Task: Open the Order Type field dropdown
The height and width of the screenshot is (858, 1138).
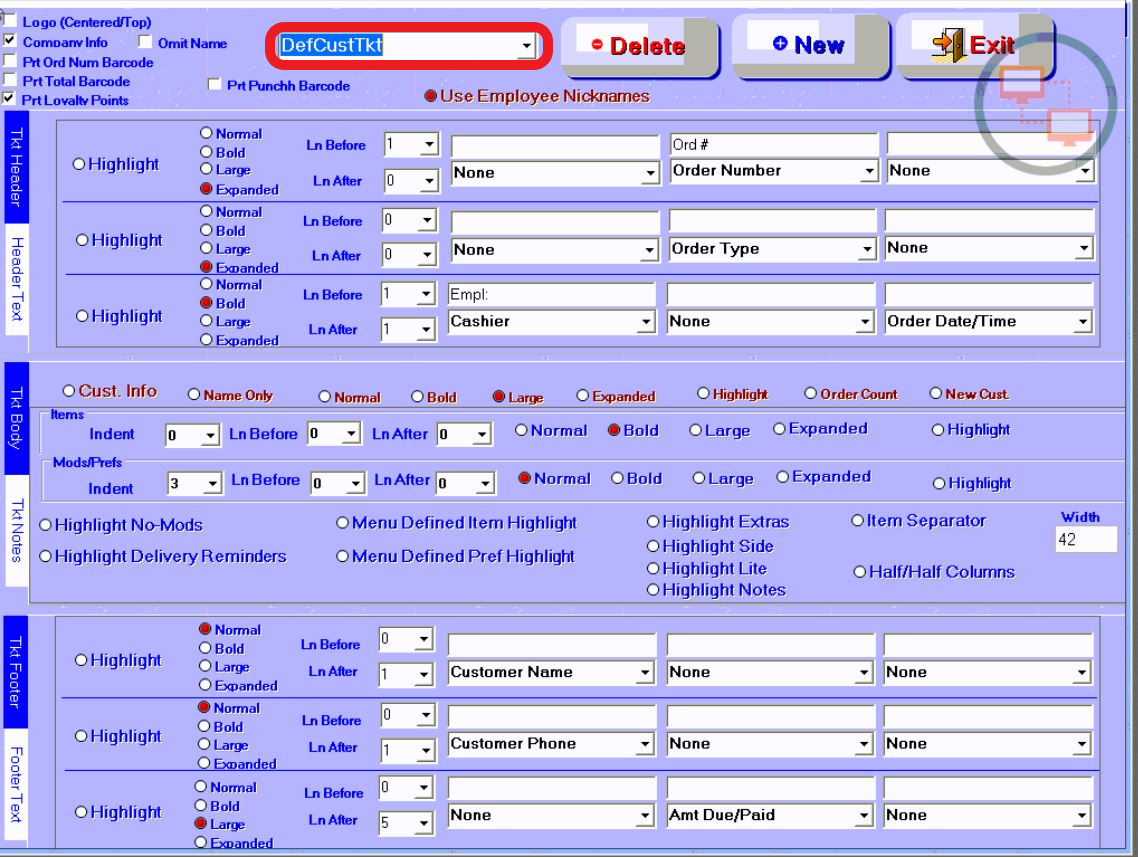Action: pyautogui.click(x=867, y=249)
